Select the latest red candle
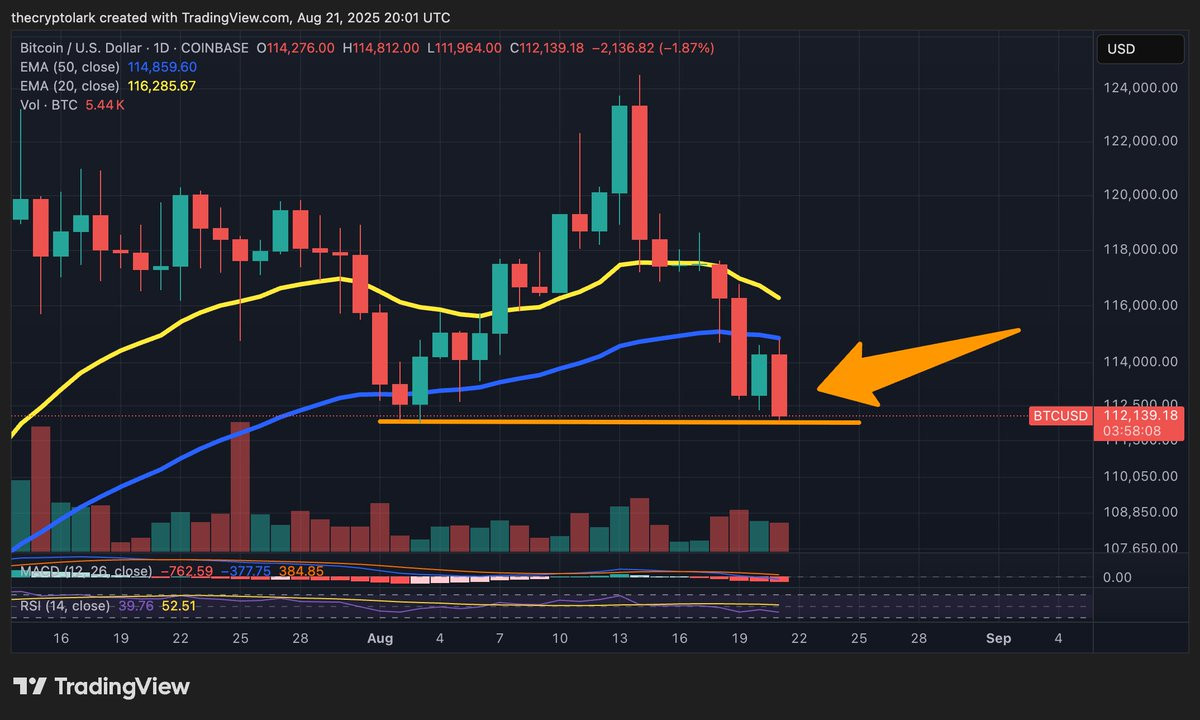 pyautogui.click(x=780, y=385)
